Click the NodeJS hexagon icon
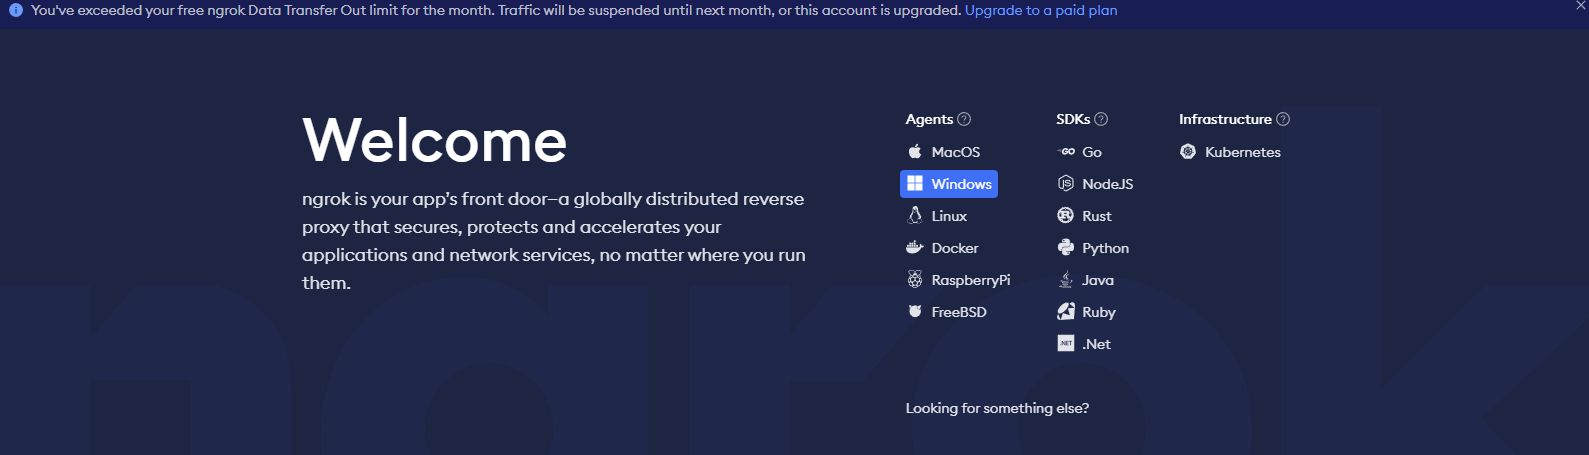Viewport: 1589px width, 455px height. [1066, 184]
